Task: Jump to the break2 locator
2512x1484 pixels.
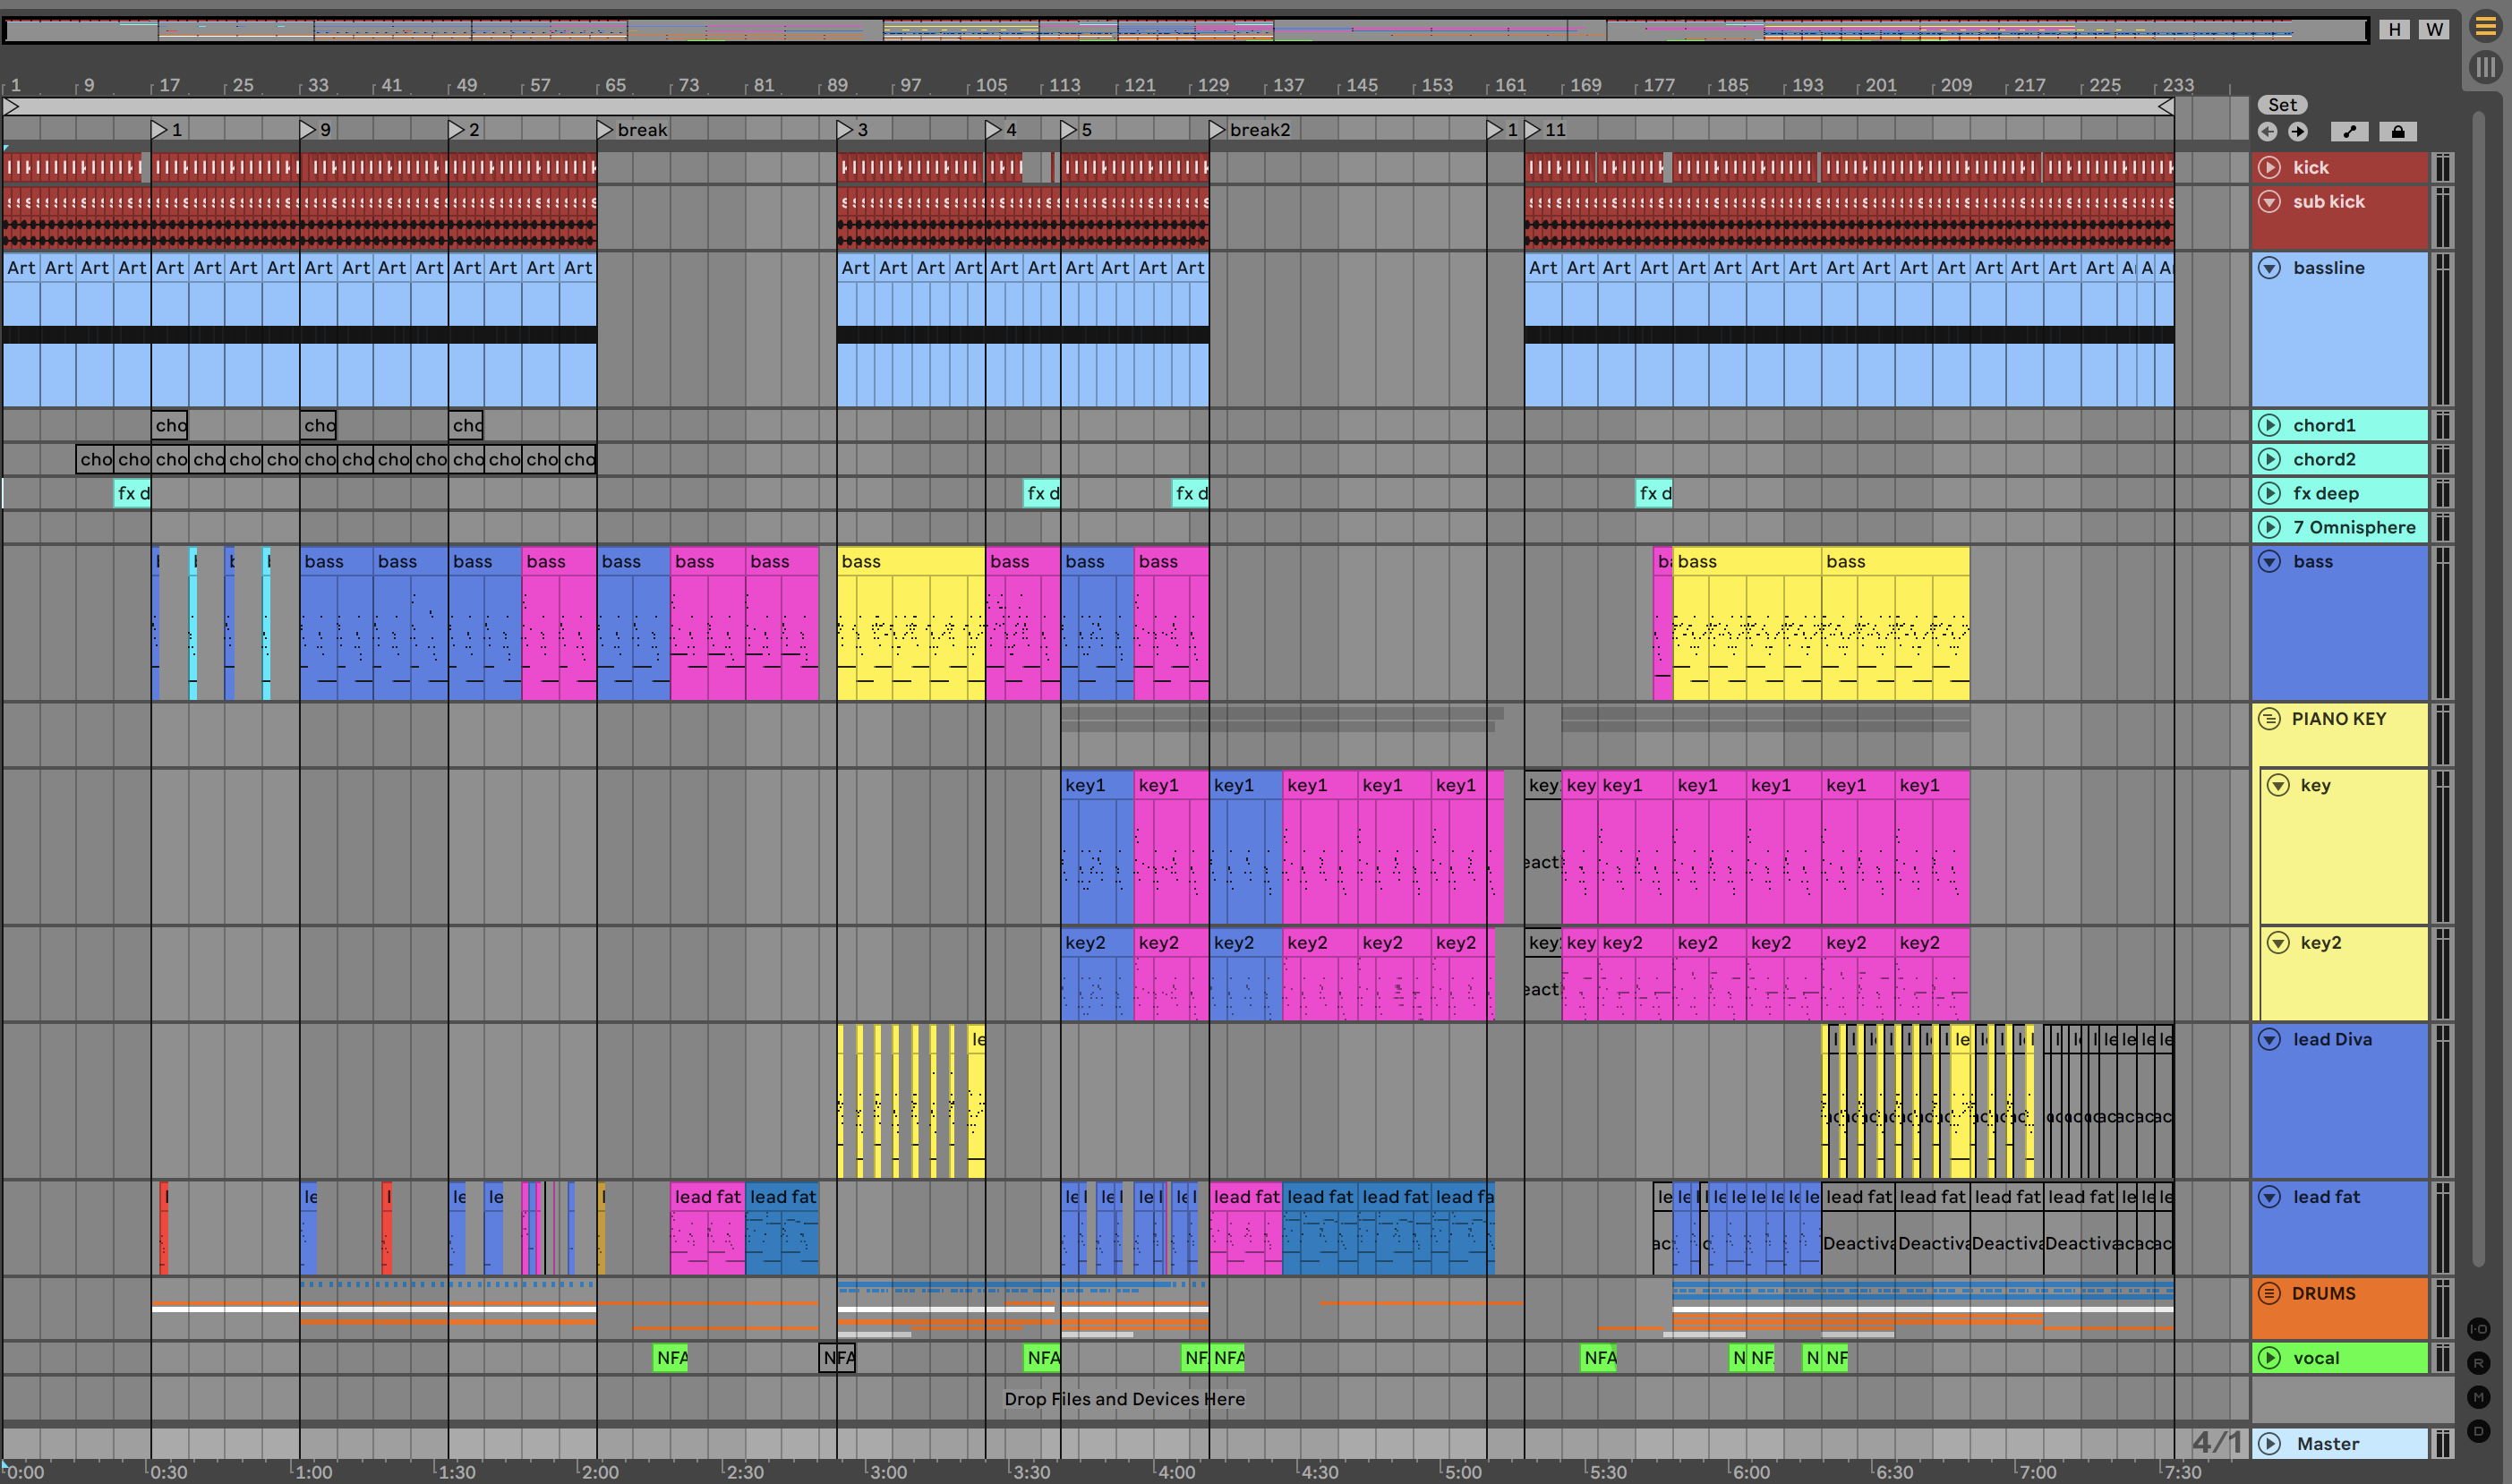Action: (x=1217, y=130)
